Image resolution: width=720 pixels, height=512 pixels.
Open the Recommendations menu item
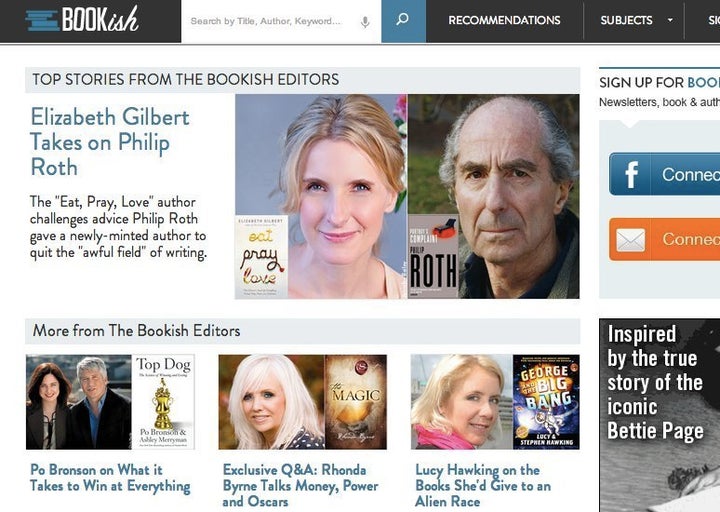pyautogui.click(x=504, y=20)
